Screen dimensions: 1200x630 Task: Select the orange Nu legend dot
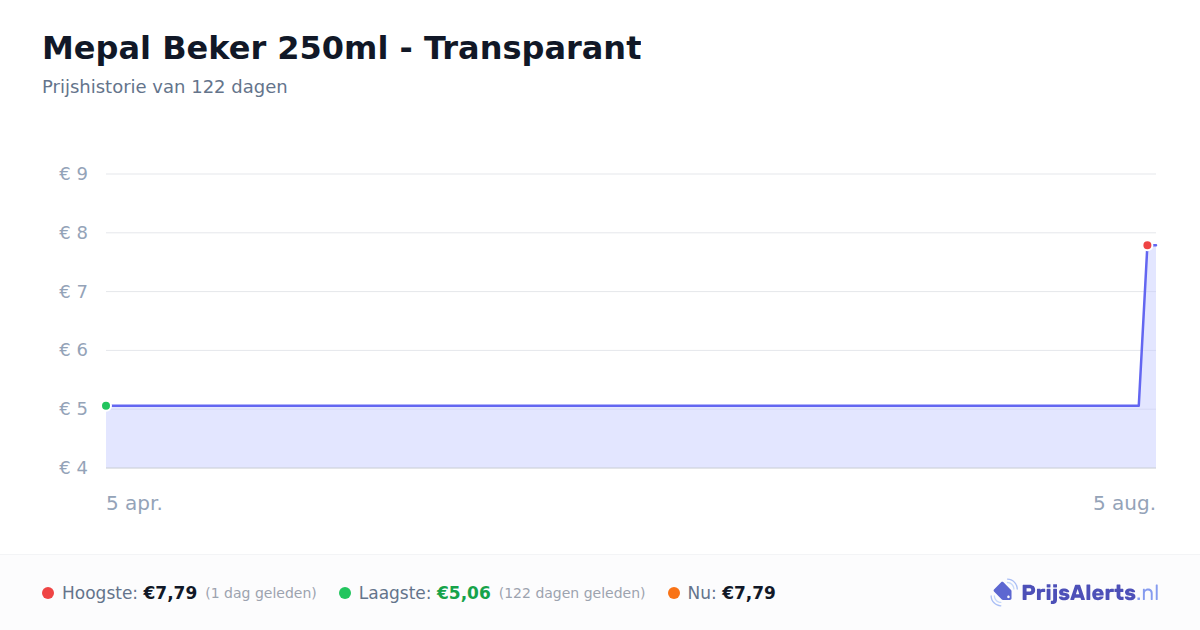(x=674, y=593)
